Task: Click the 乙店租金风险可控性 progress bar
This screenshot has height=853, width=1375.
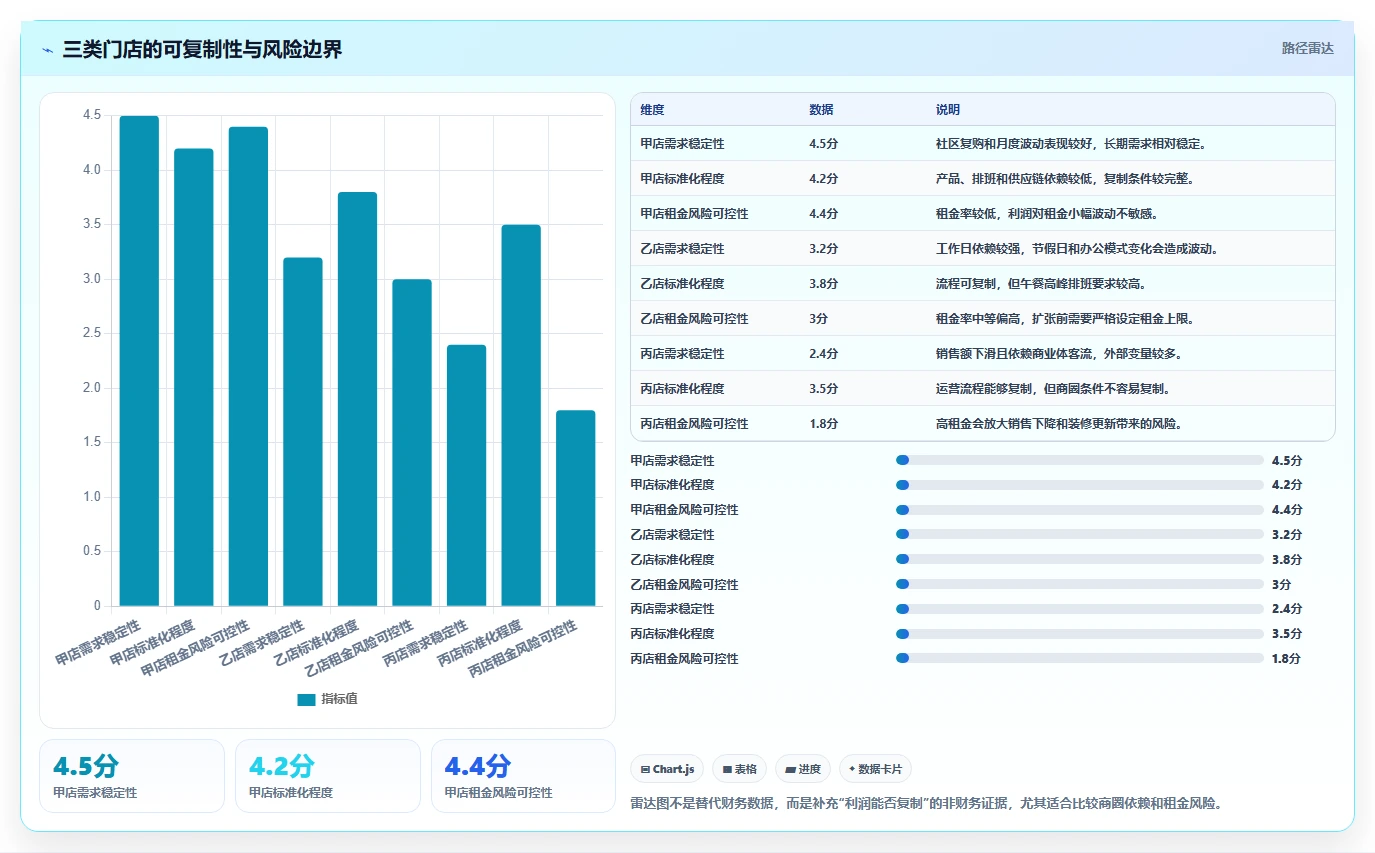Action: click(x=1080, y=584)
